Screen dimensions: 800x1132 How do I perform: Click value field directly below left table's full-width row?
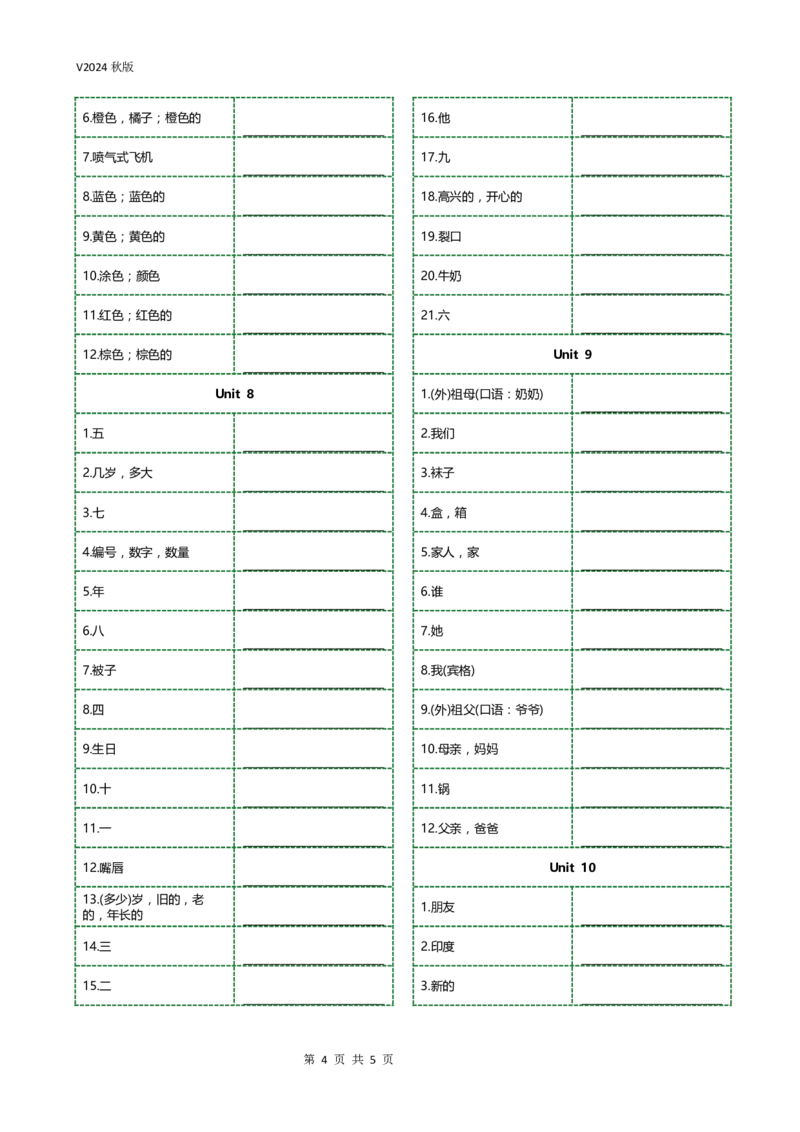click(x=312, y=433)
